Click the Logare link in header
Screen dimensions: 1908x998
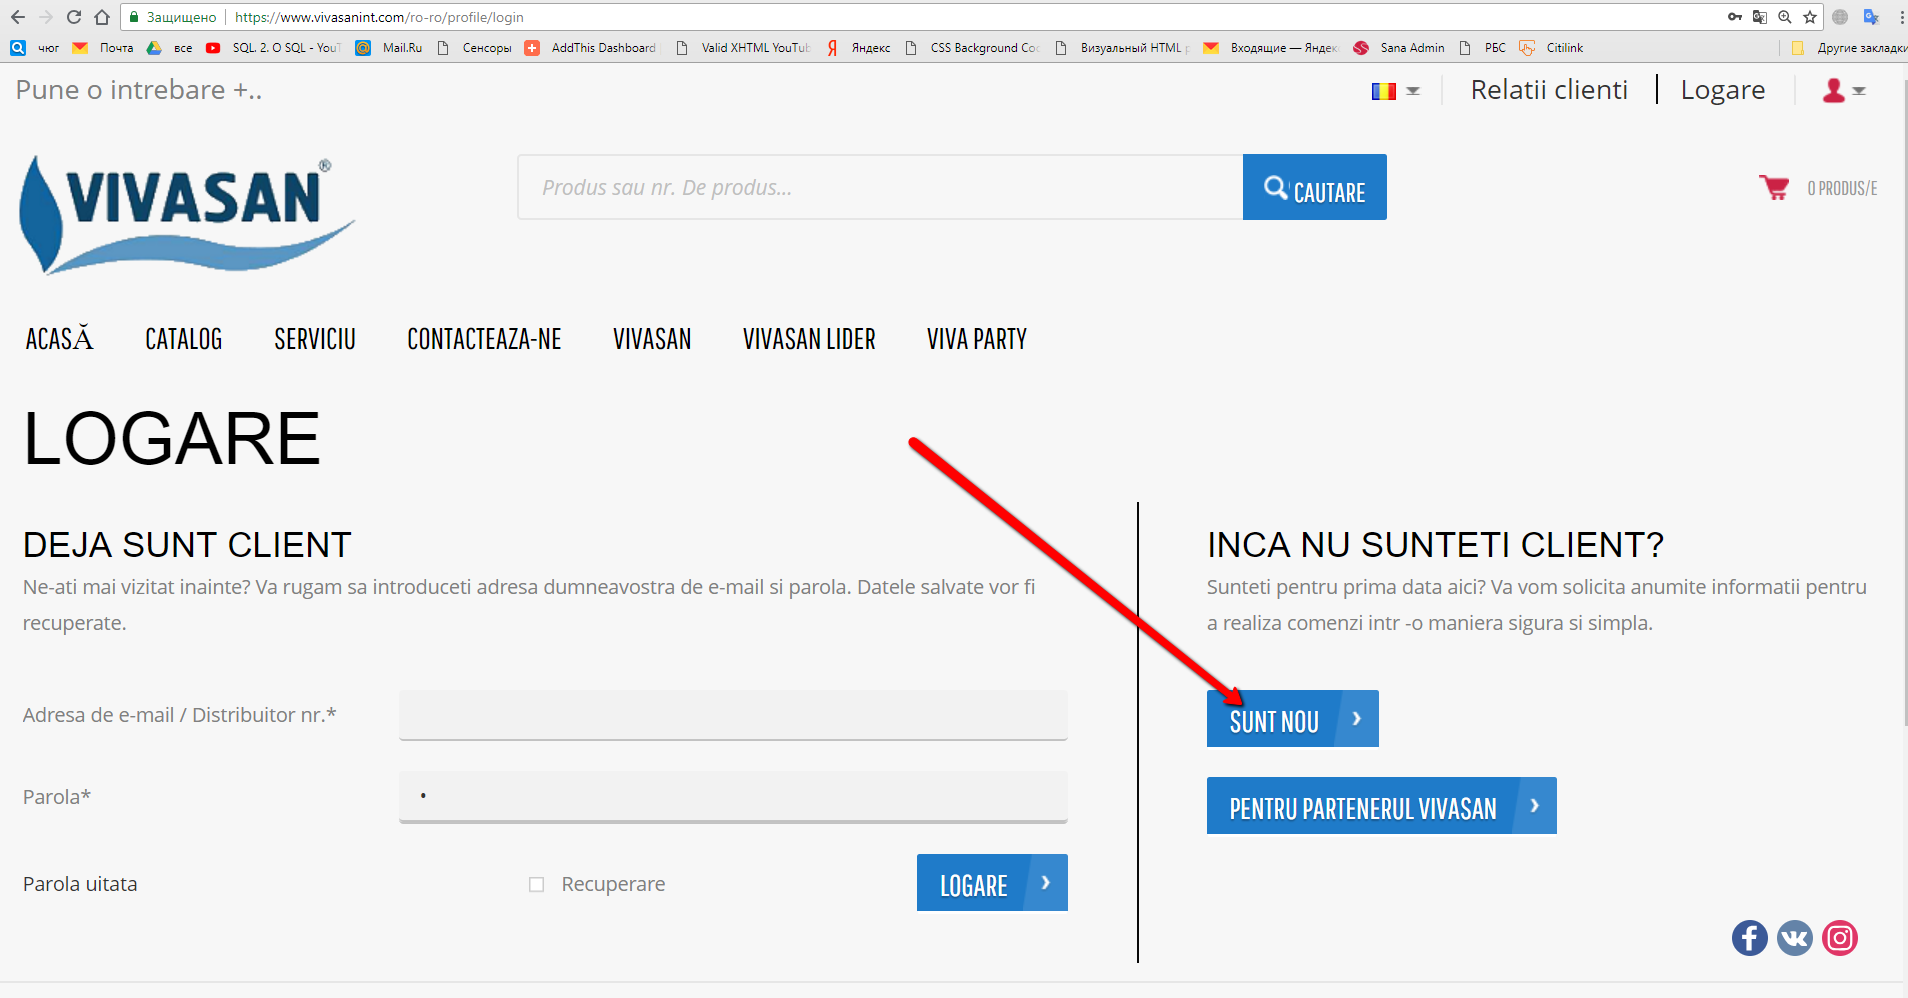coord(1723,90)
